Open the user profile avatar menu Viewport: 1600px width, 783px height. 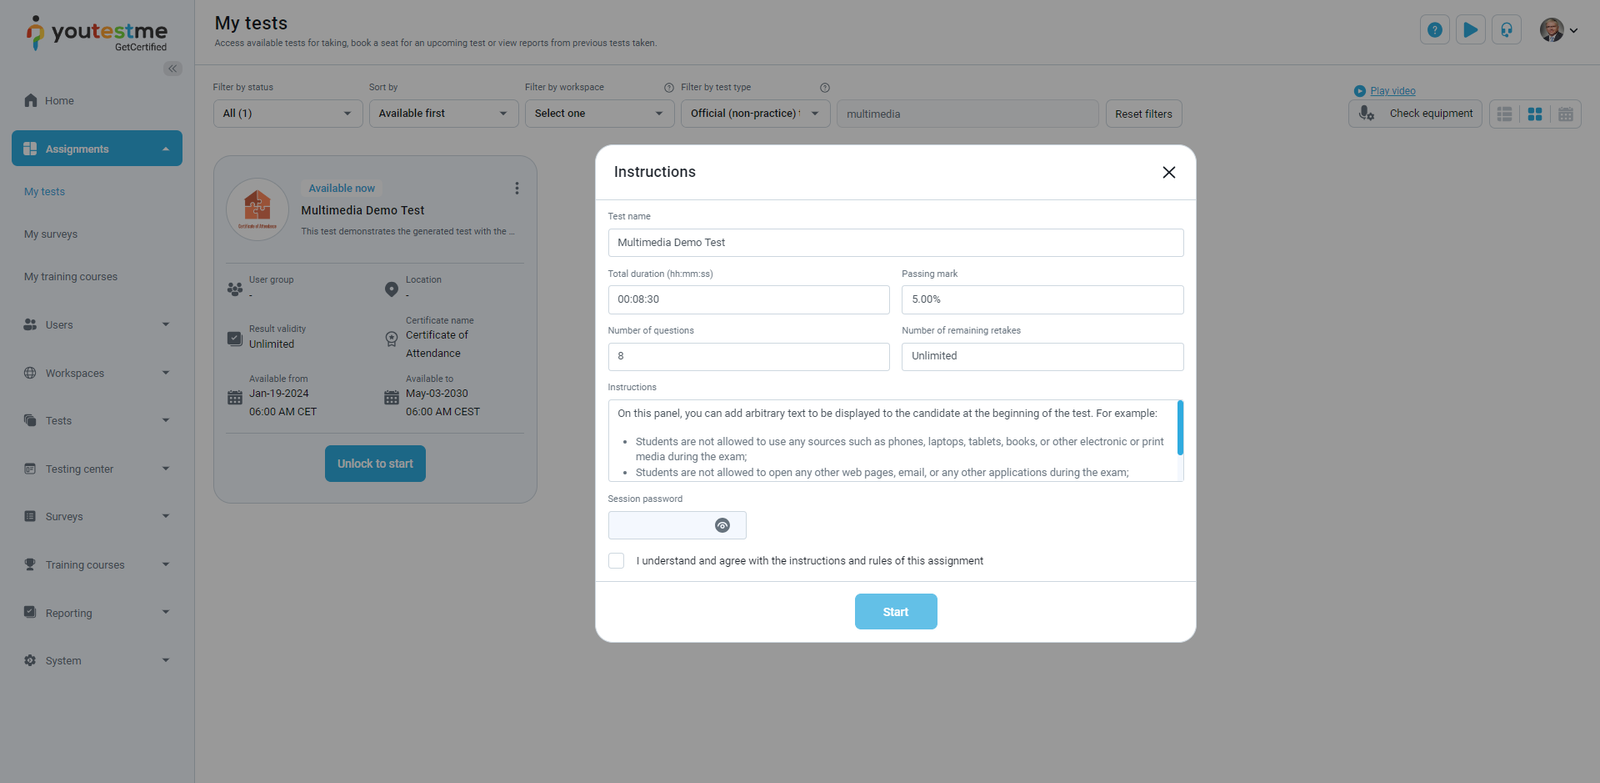[1558, 30]
